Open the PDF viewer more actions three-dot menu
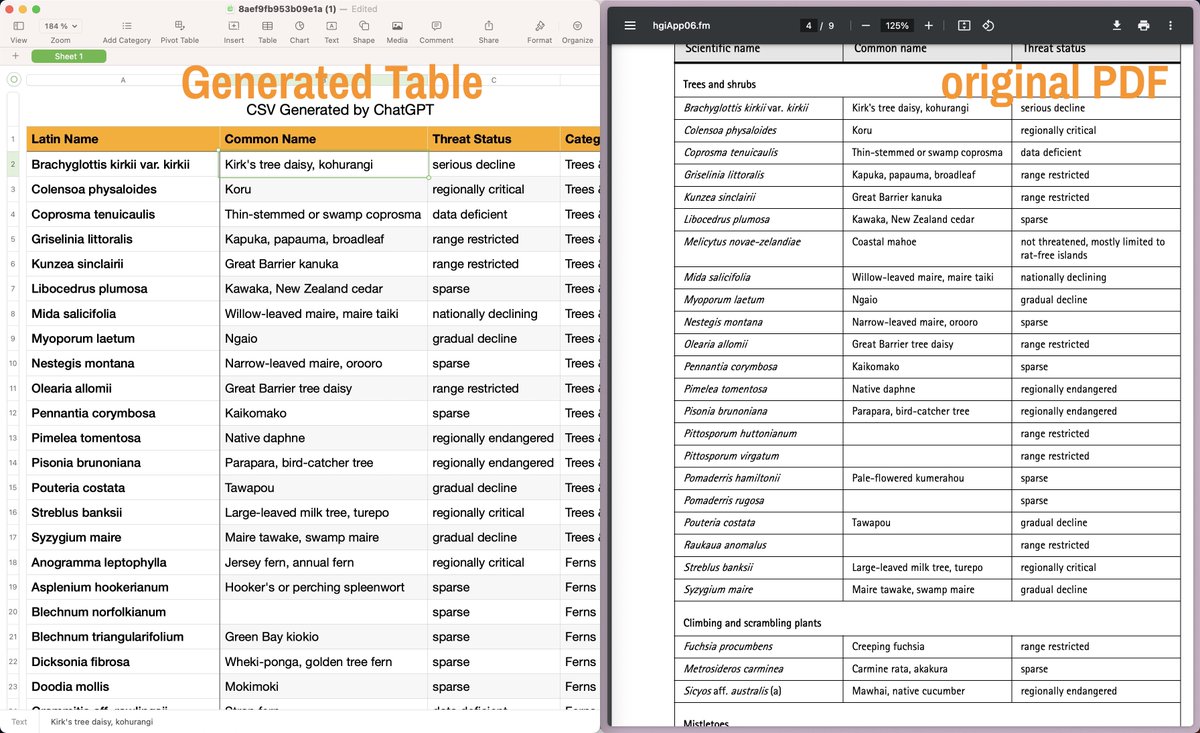The height and width of the screenshot is (733, 1200). (x=1170, y=25)
